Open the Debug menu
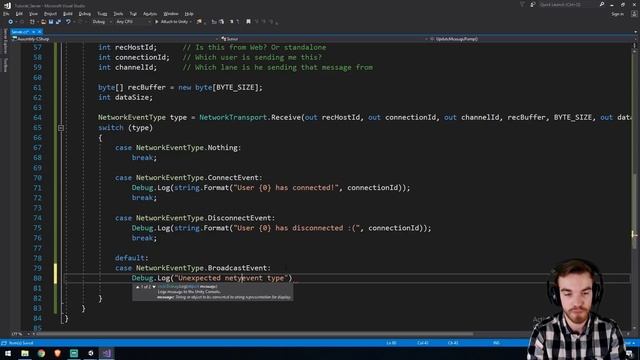Screen dimensions: 640x360 [85, 14]
